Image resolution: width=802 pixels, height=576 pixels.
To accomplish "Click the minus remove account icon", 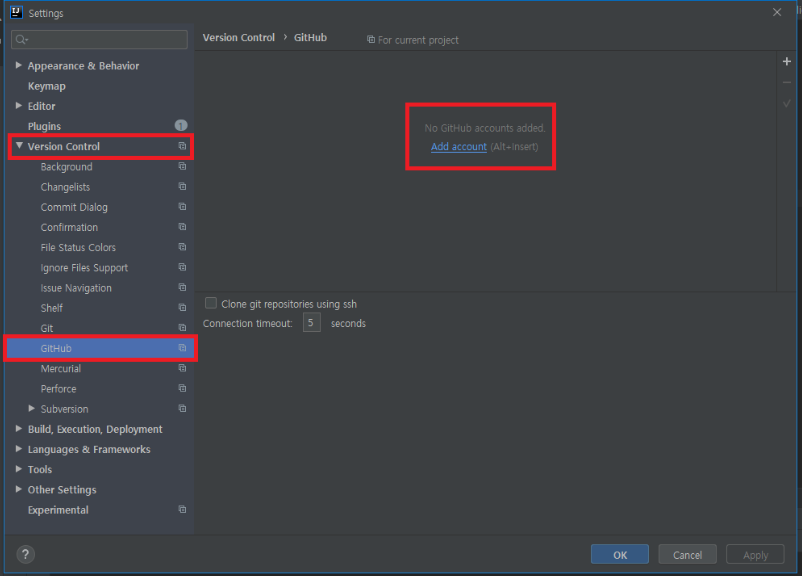I will tap(787, 82).
